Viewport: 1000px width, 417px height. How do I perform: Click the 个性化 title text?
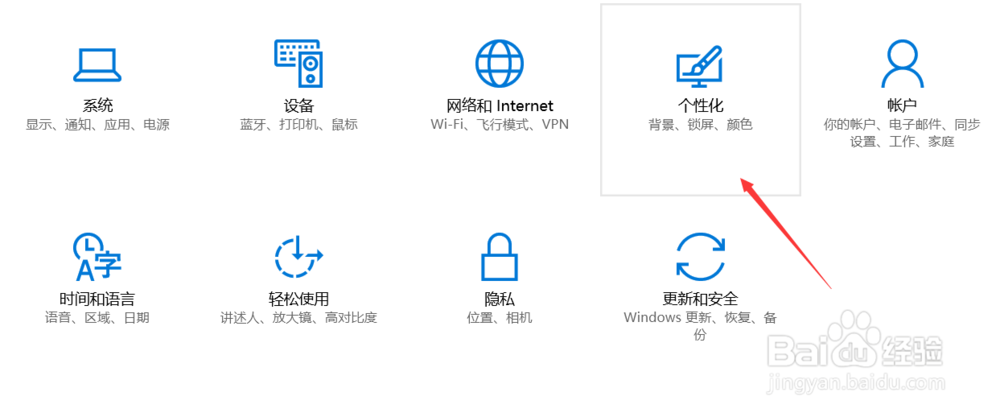coord(700,105)
